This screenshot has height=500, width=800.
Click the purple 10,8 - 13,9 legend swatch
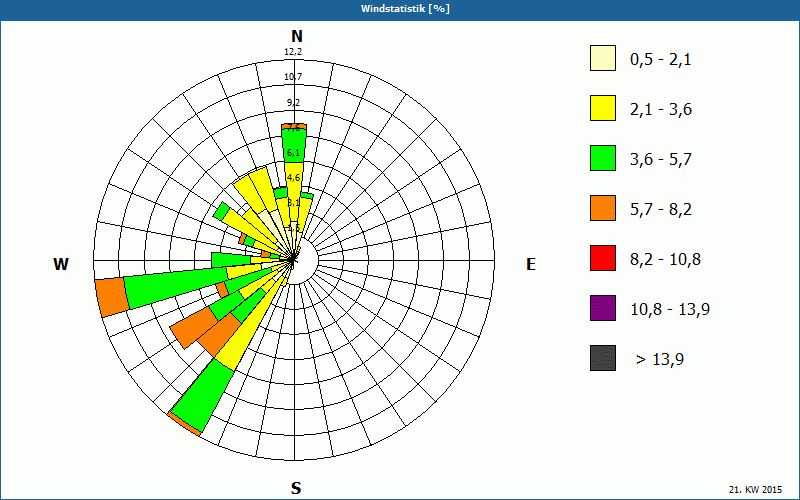click(603, 308)
